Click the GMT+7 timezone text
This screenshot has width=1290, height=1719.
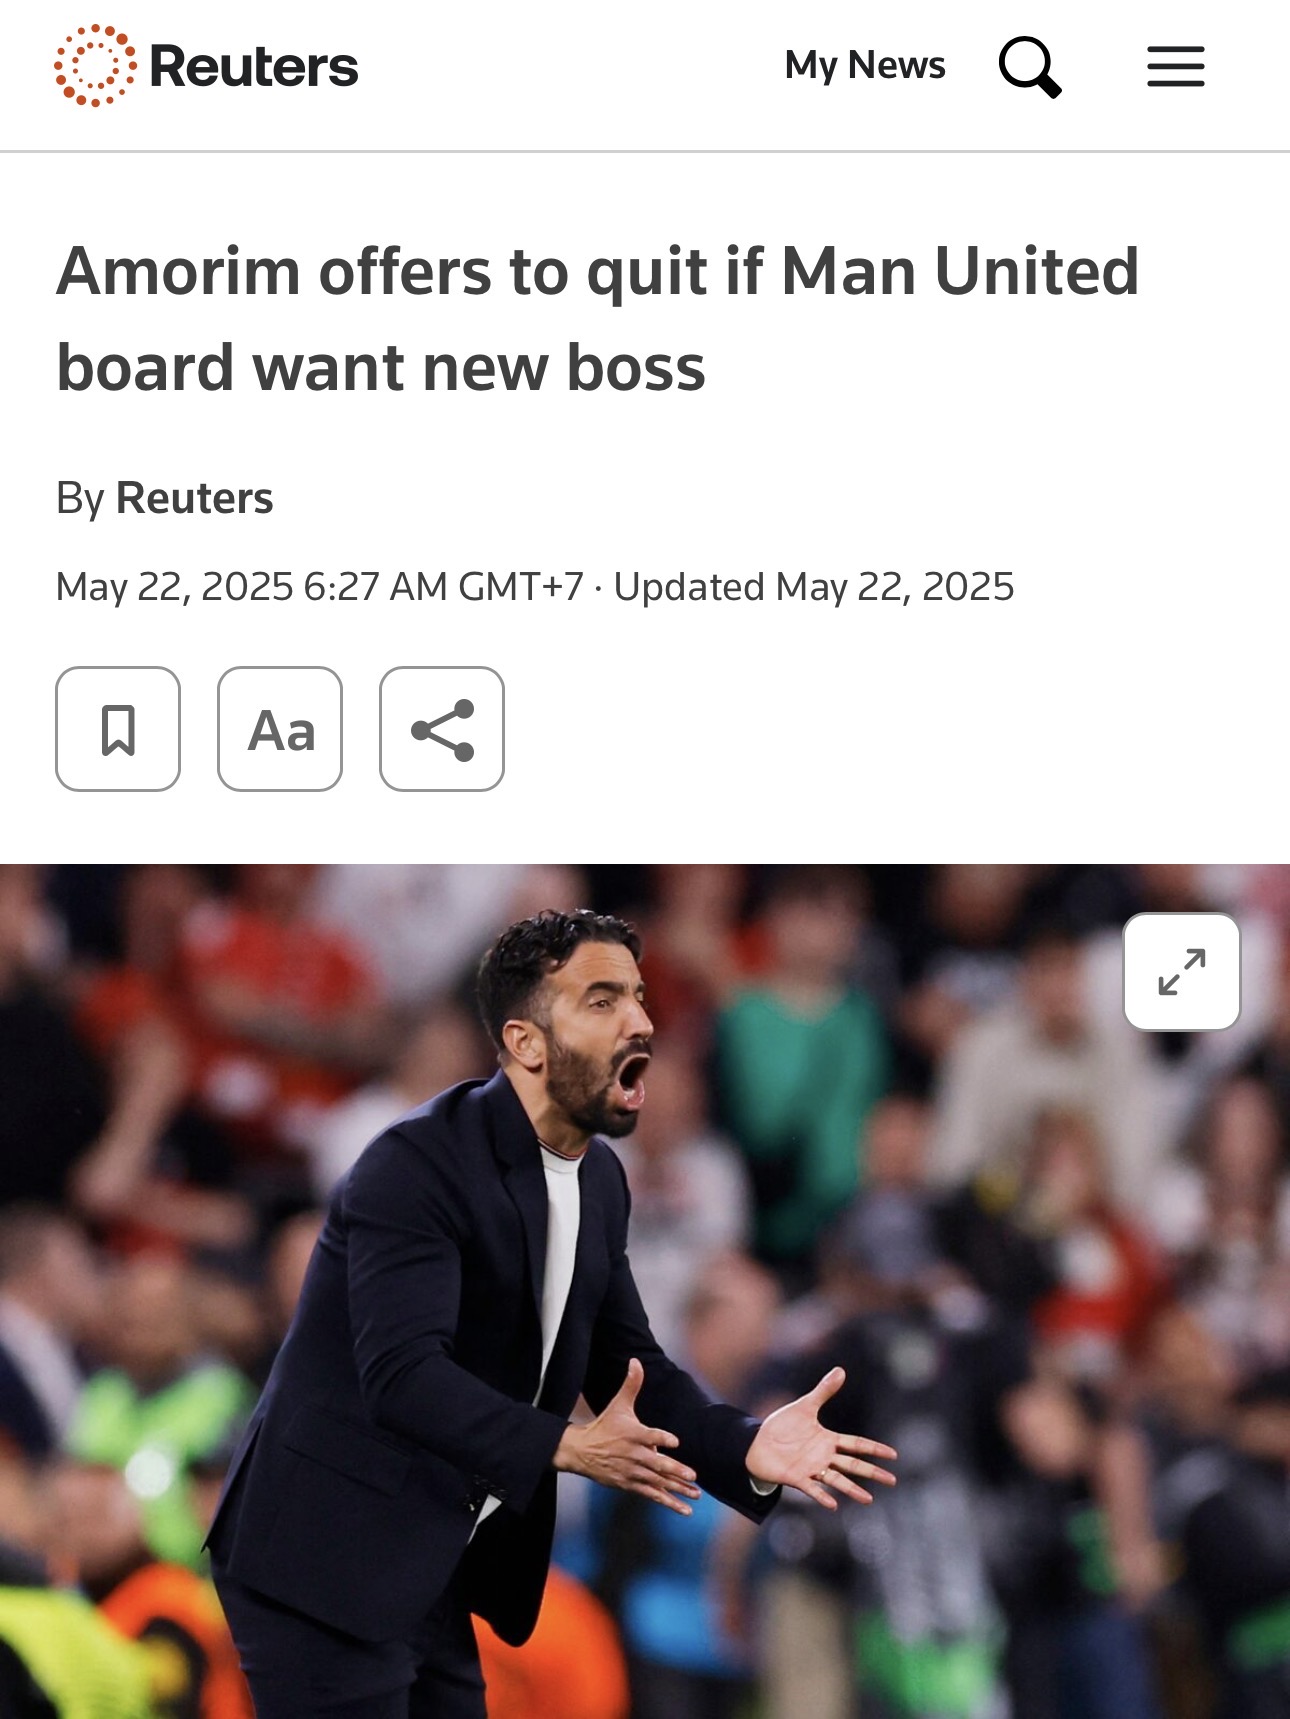pyautogui.click(x=521, y=587)
